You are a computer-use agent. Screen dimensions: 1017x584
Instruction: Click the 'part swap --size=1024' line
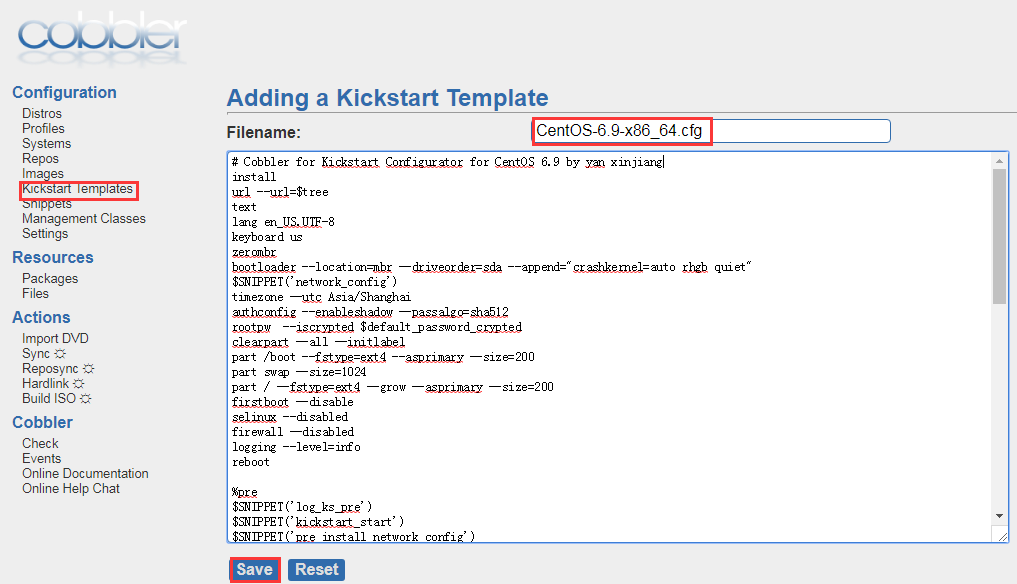point(298,372)
